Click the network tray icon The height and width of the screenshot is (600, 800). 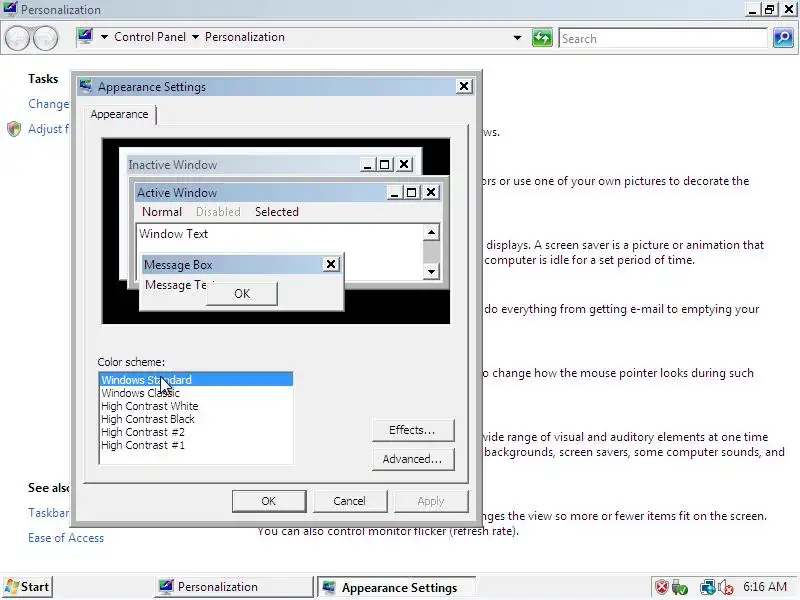coord(707,587)
